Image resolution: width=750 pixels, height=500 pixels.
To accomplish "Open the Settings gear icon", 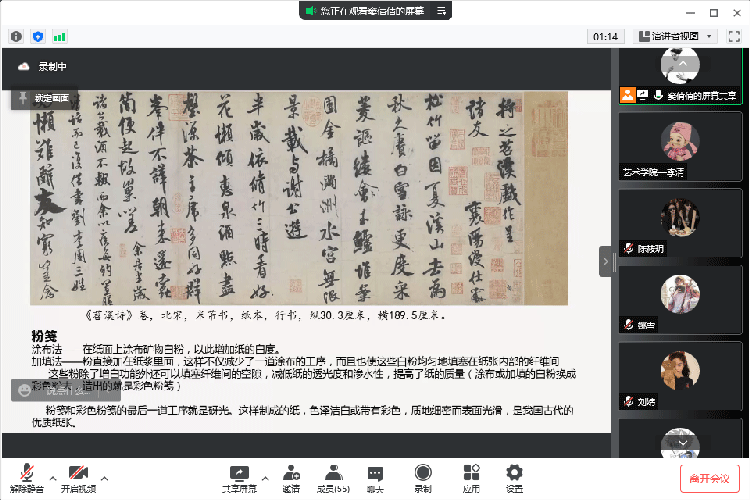I will pos(514,476).
